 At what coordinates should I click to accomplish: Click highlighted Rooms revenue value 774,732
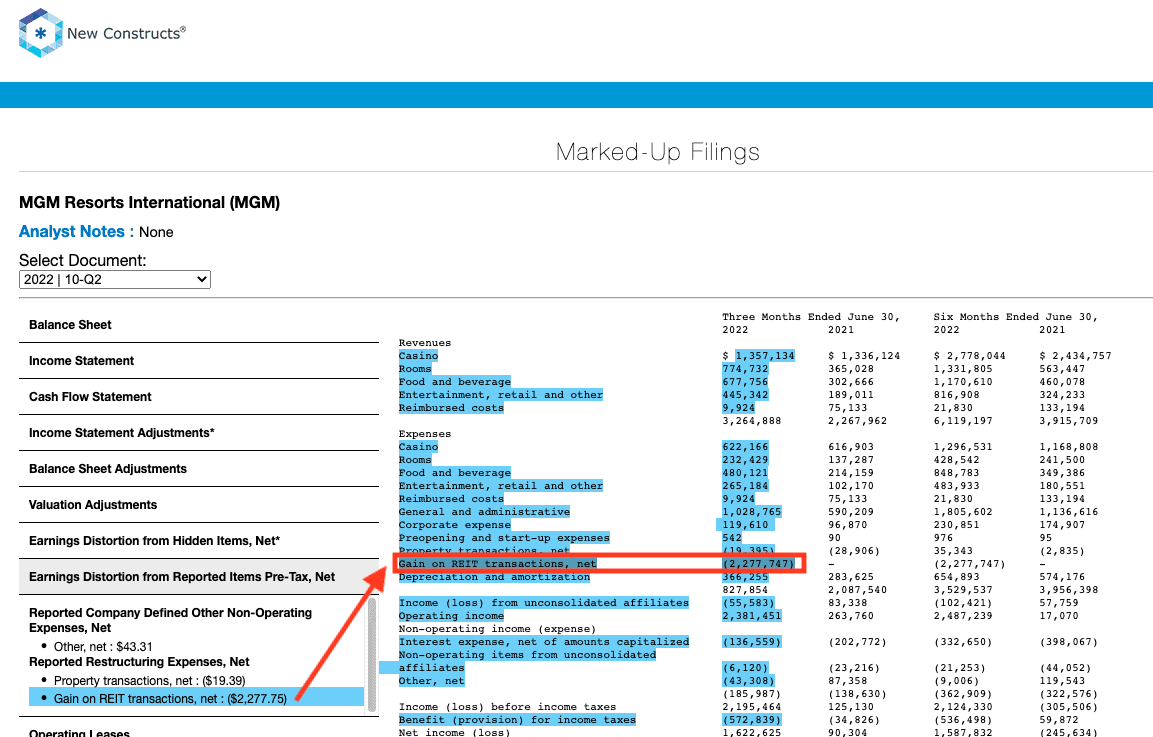click(x=745, y=369)
